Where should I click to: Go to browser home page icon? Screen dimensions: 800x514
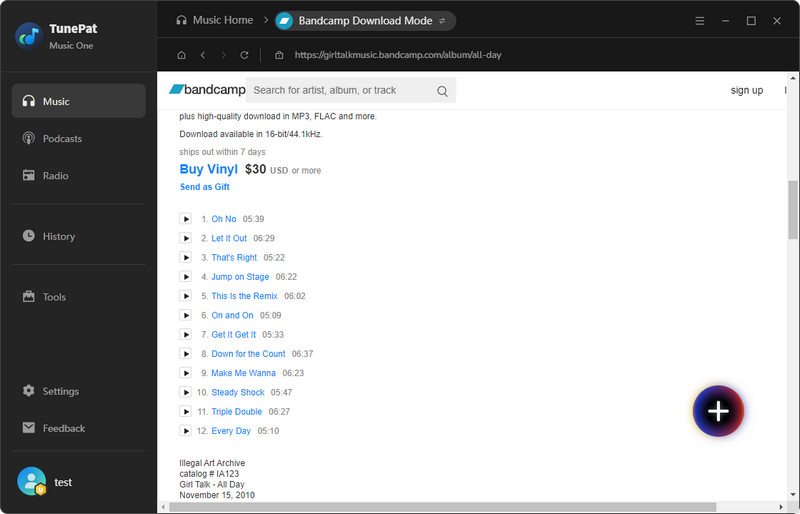pos(181,55)
